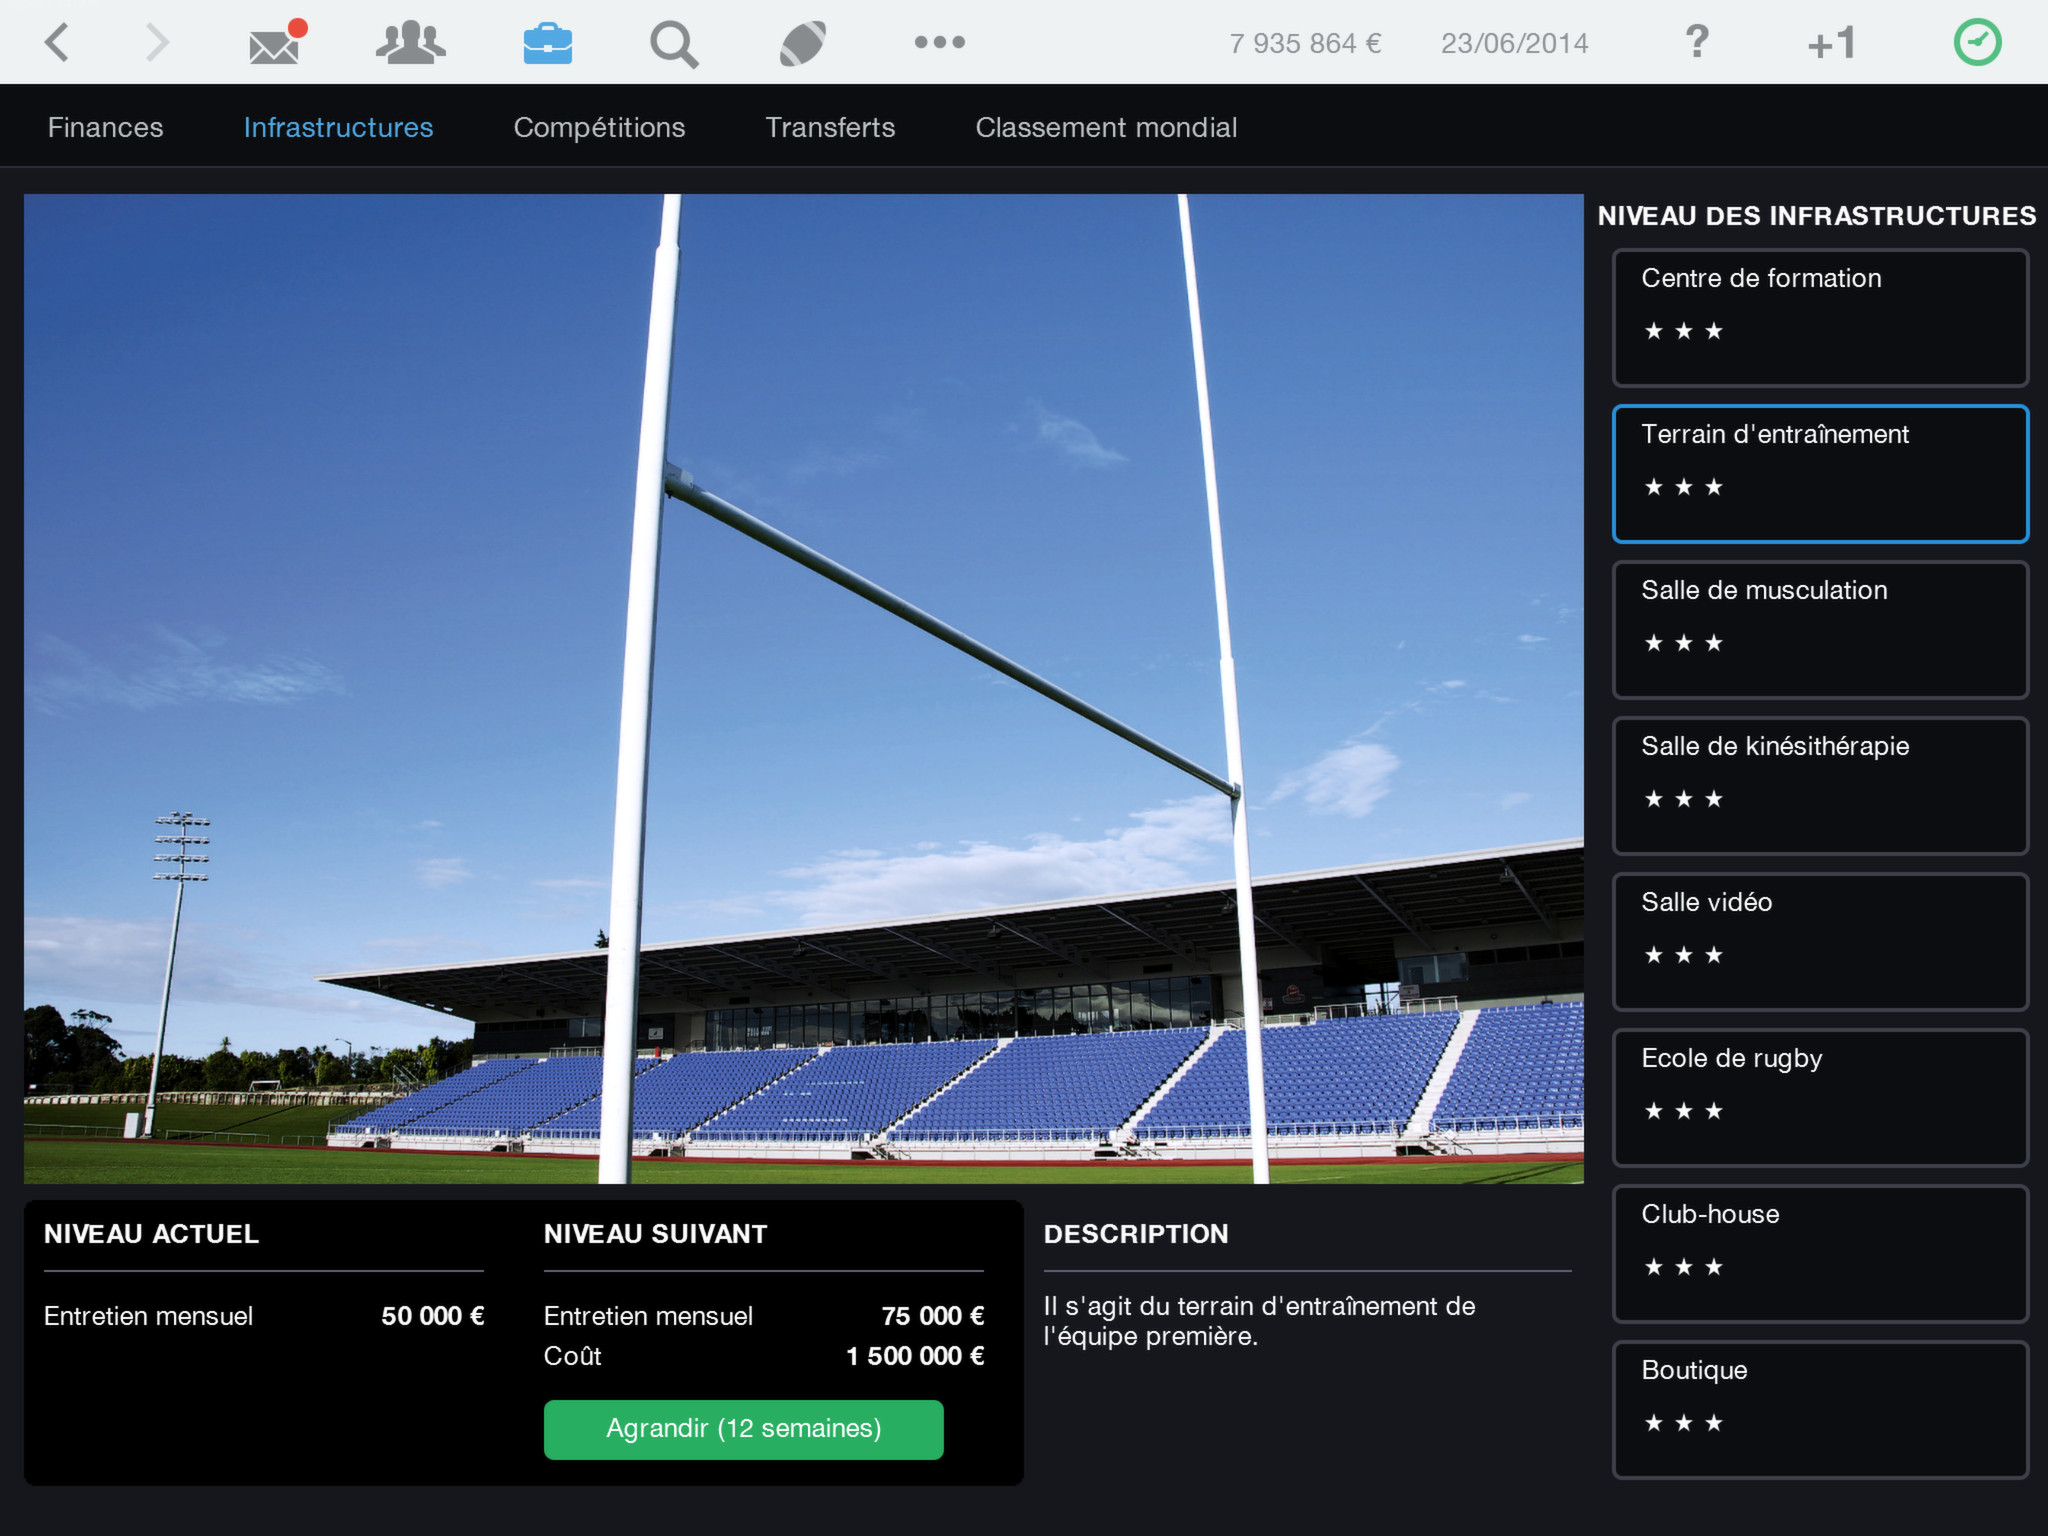View the Classement mondial tab
Viewport: 2048px width, 1536px height.
(1106, 127)
